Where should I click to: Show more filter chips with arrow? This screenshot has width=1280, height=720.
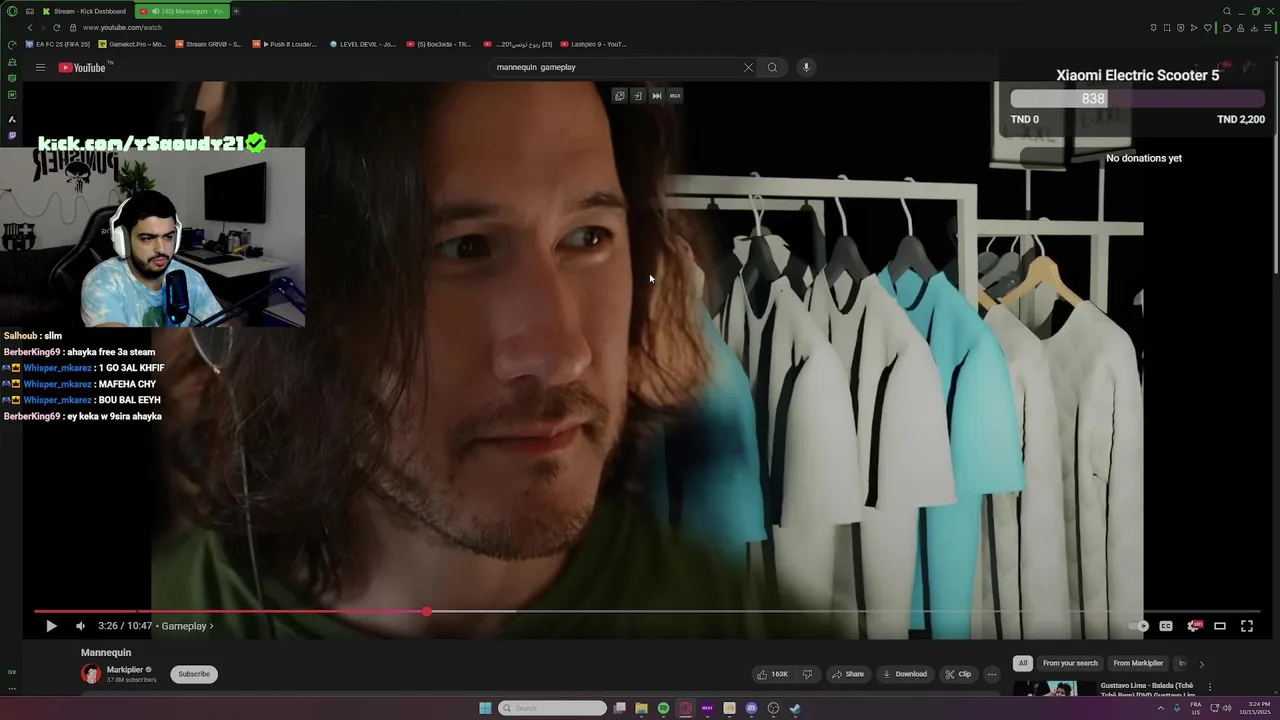(1201, 664)
